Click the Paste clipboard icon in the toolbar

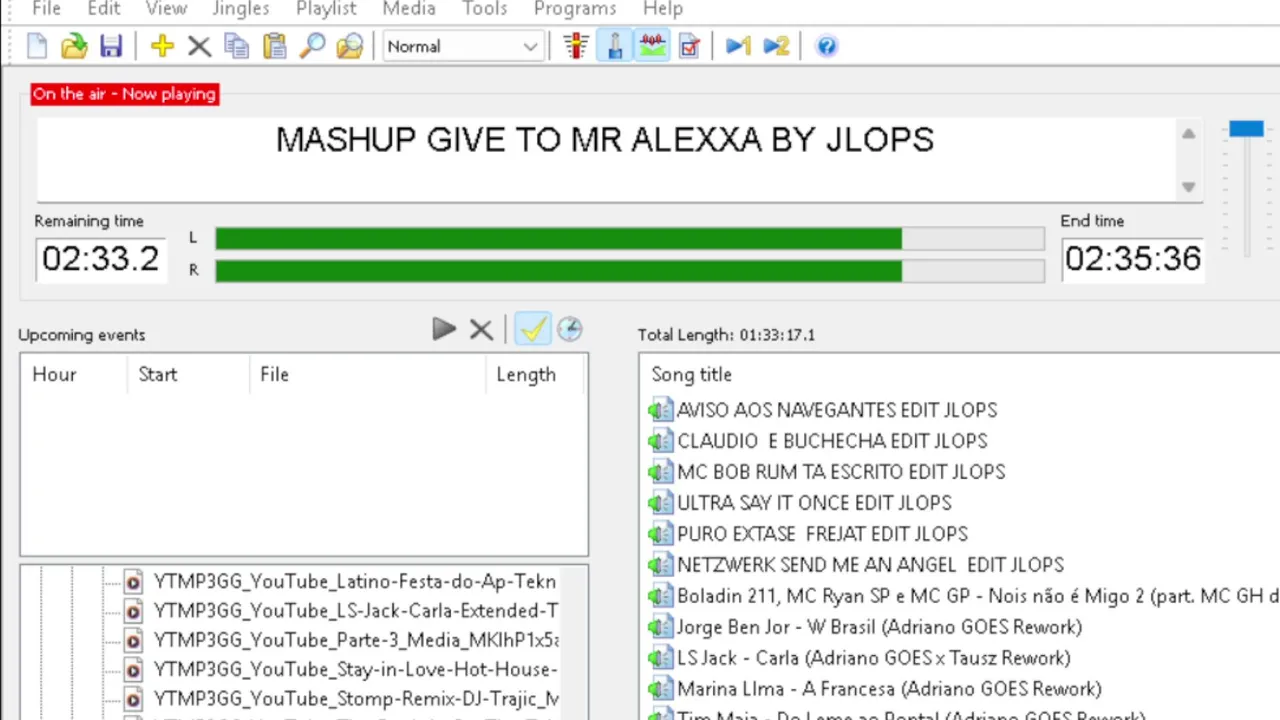click(274, 46)
